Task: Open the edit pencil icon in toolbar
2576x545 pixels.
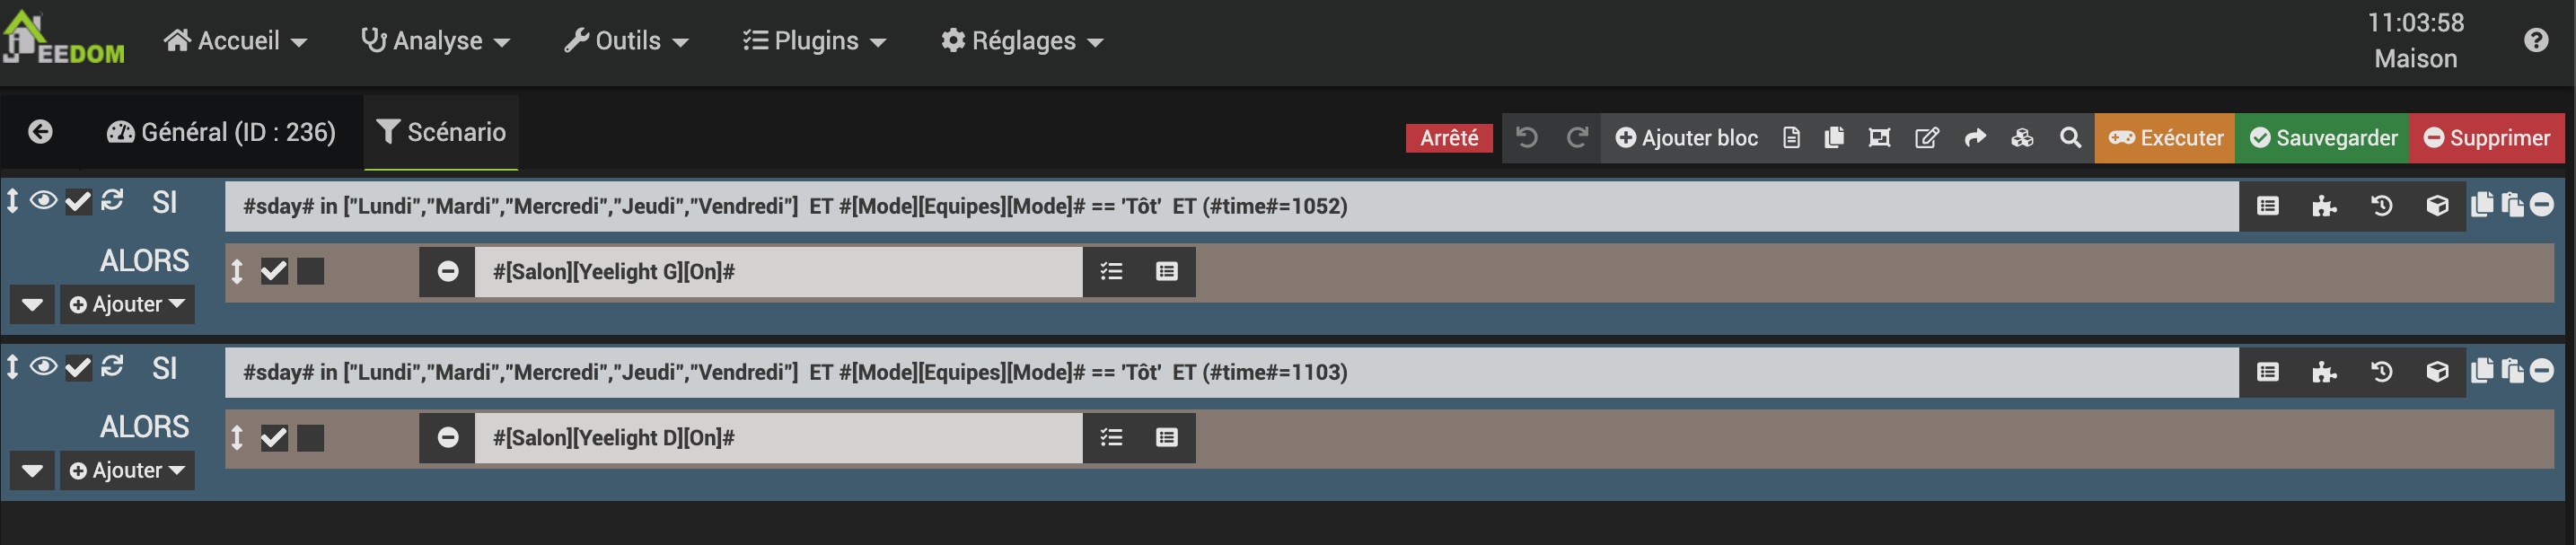Action: click(1927, 137)
